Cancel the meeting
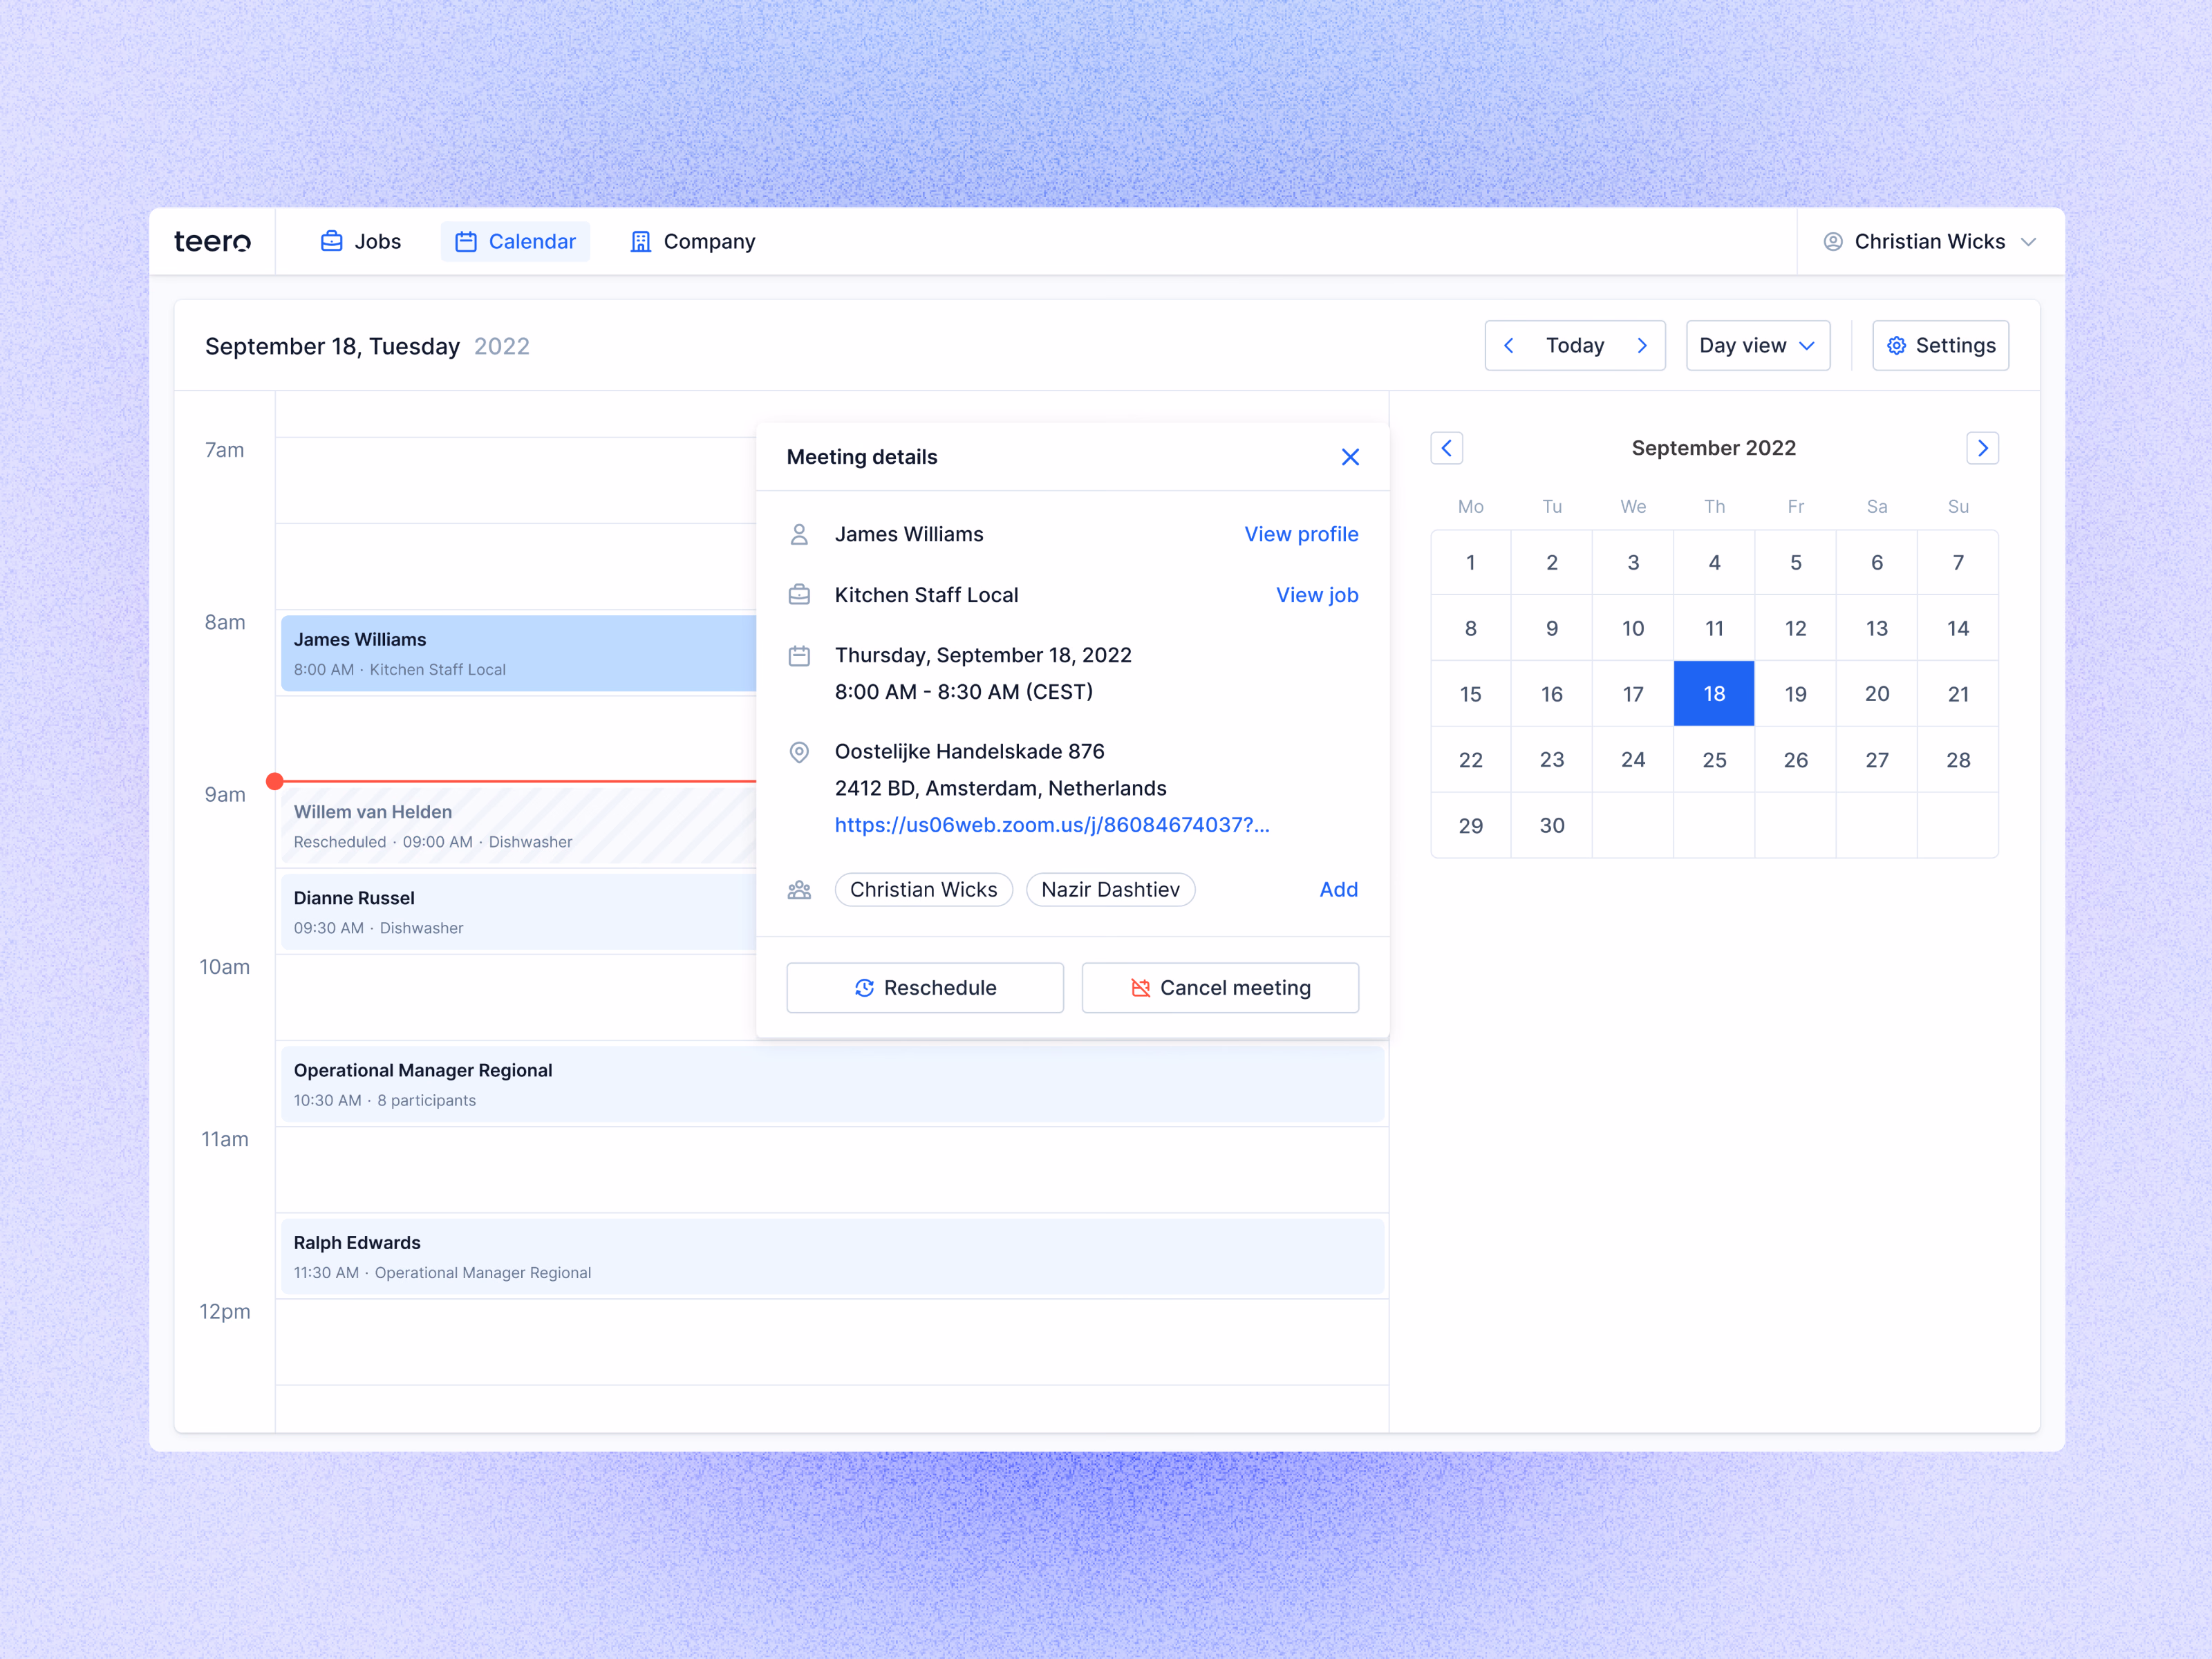The image size is (2212, 1659). 1220,987
